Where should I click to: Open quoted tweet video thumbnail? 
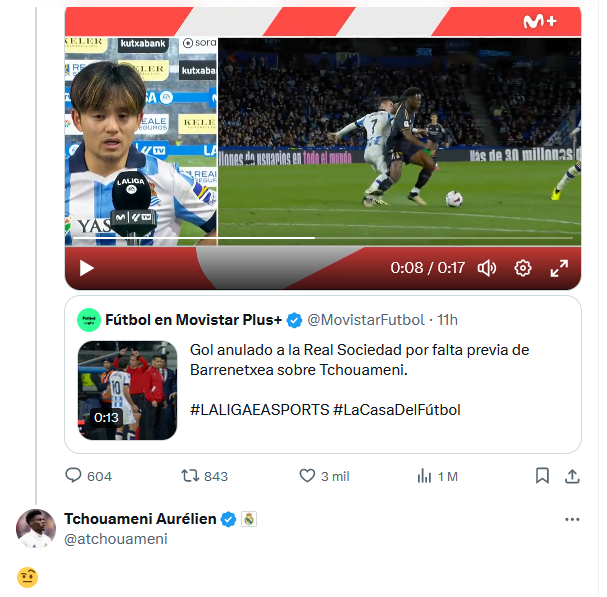coord(127,390)
